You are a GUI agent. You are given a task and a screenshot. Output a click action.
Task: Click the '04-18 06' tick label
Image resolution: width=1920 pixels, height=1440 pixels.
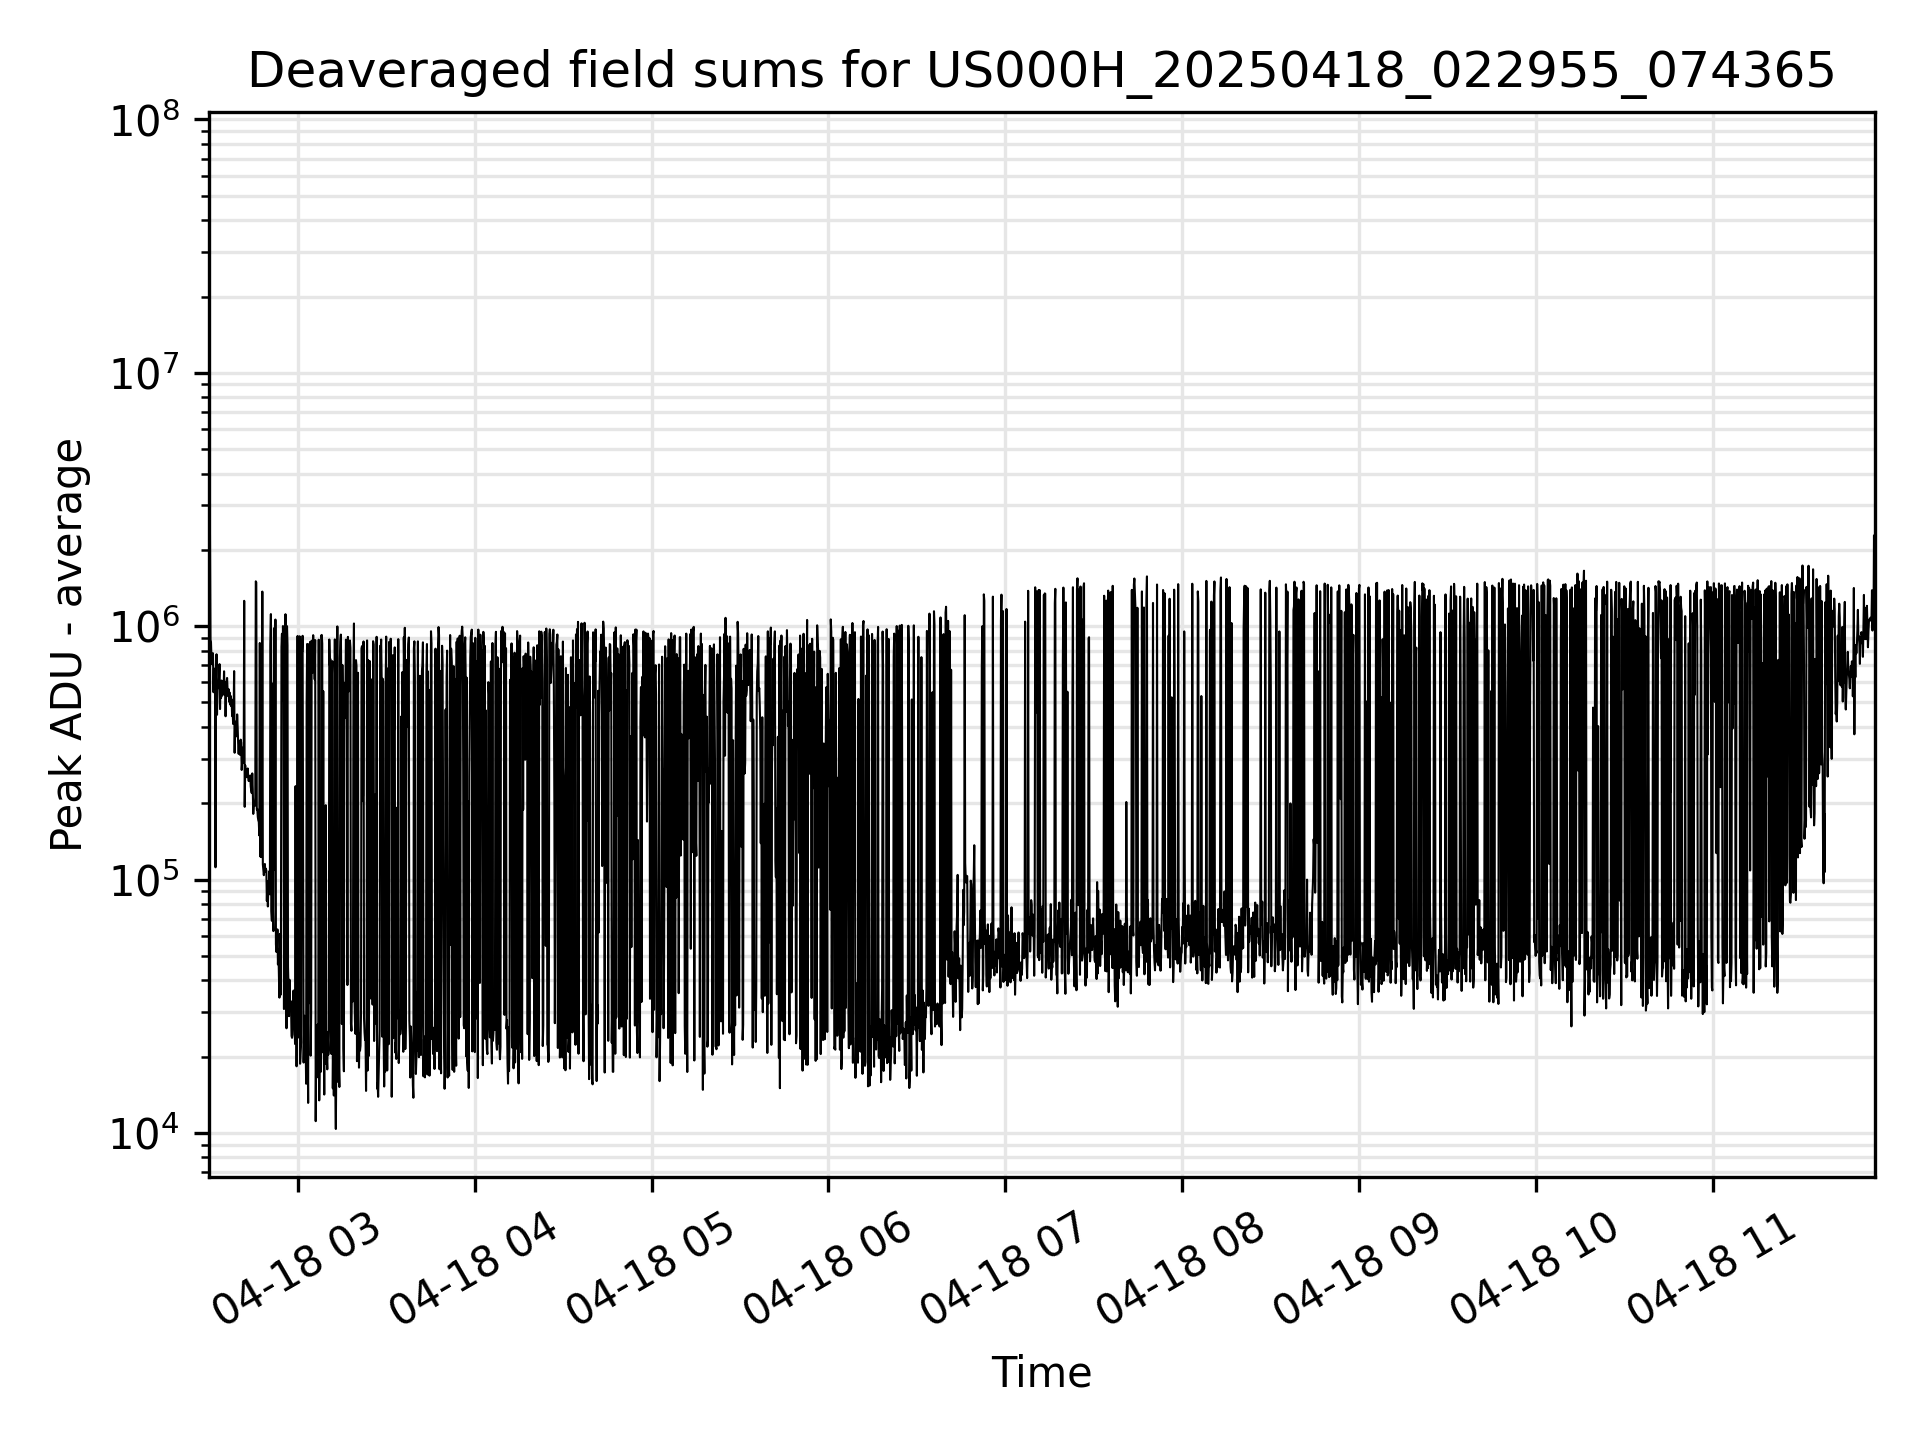point(828,1270)
